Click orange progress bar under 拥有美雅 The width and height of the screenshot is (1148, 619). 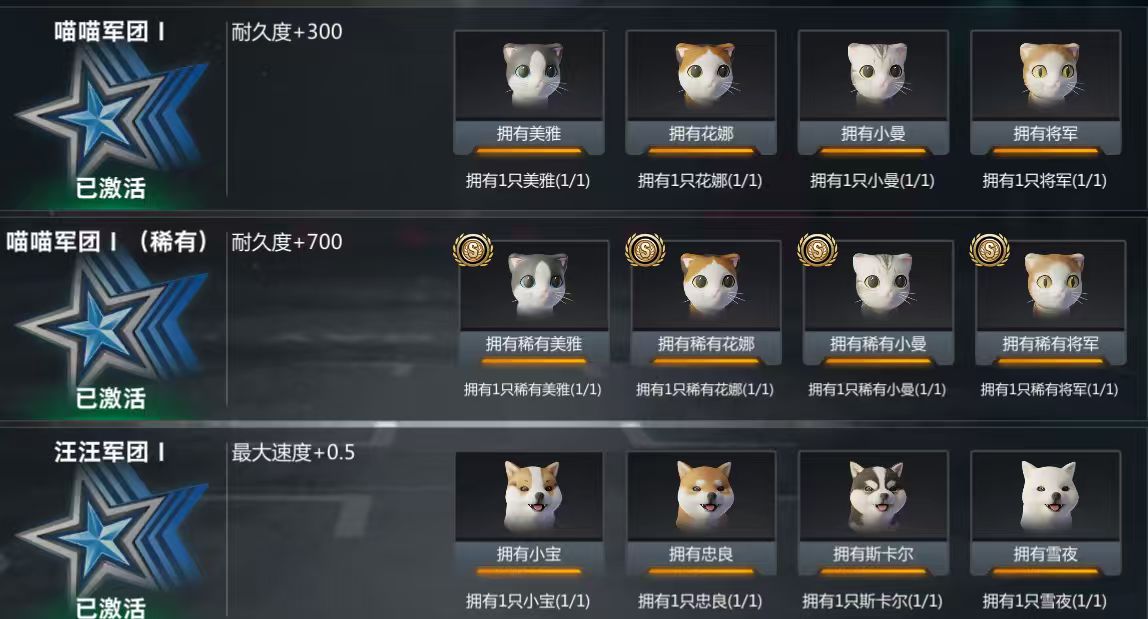pyautogui.click(x=529, y=151)
